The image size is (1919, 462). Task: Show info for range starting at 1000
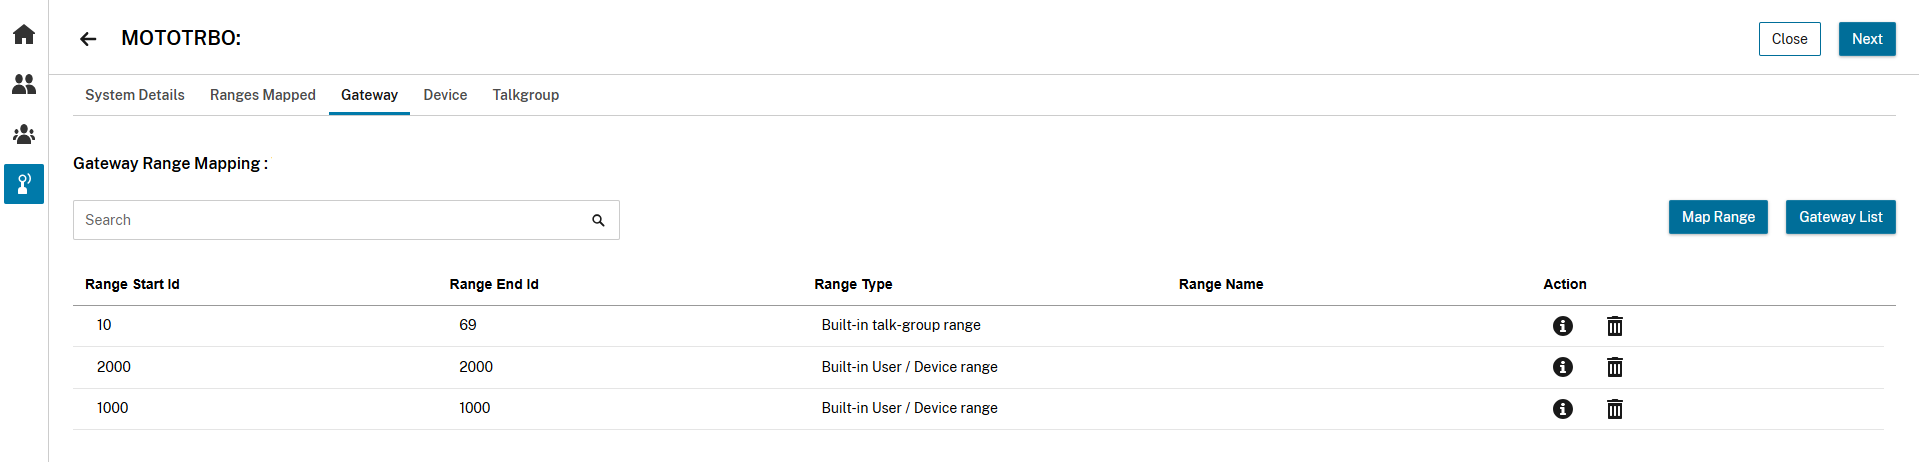pyautogui.click(x=1562, y=409)
